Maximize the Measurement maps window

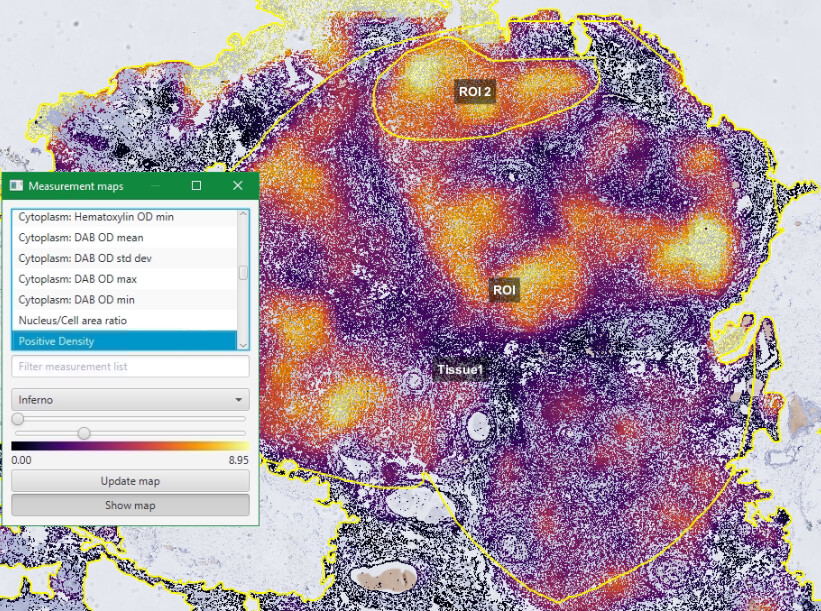196,186
